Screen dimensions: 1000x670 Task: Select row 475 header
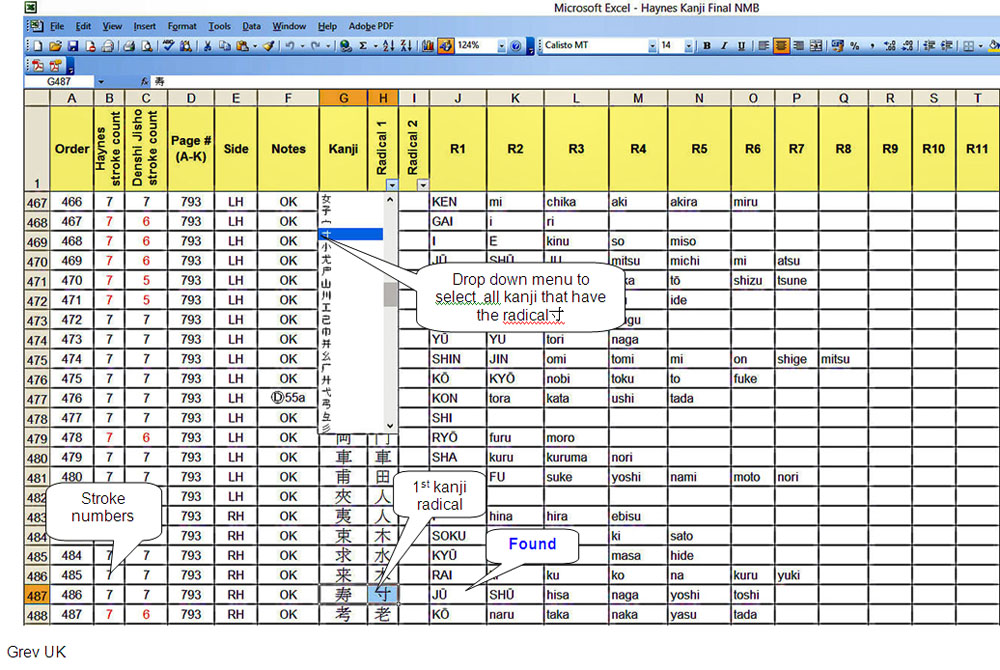point(37,360)
